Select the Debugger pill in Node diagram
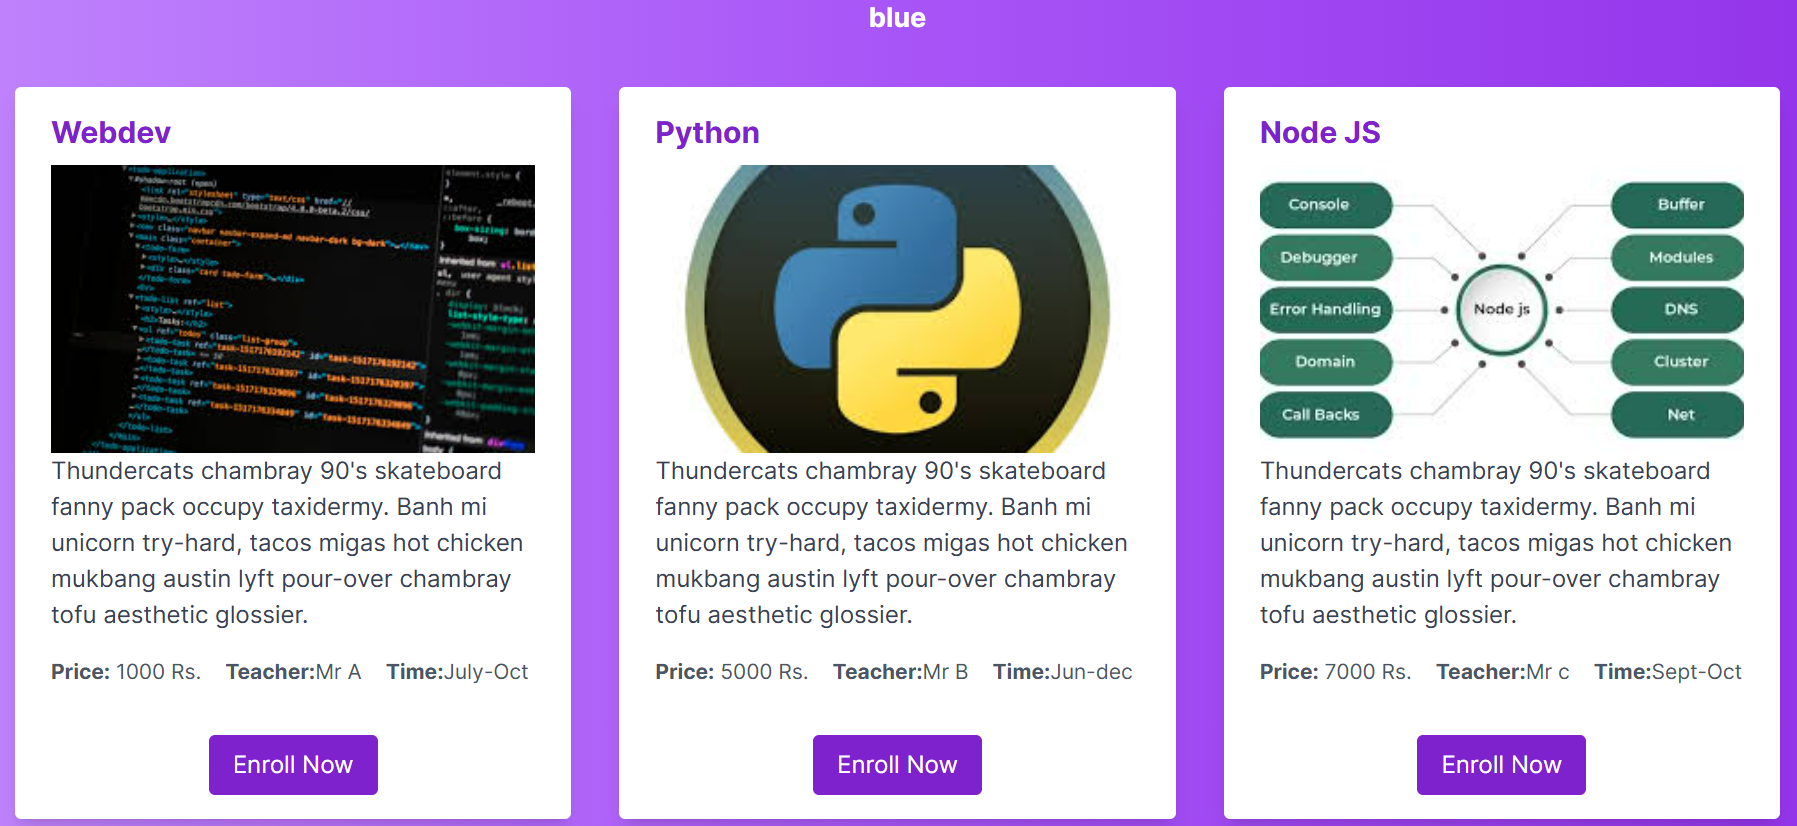The width and height of the screenshot is (1797, 826). coord(1325,257)
